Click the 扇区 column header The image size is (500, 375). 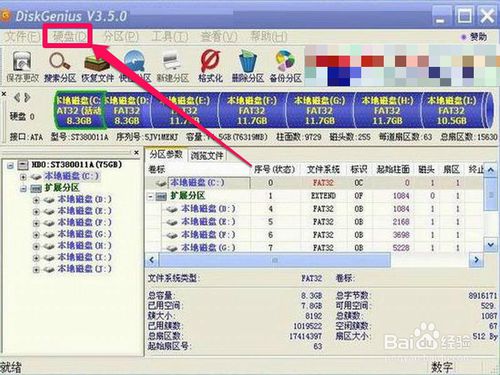[452, 170]
